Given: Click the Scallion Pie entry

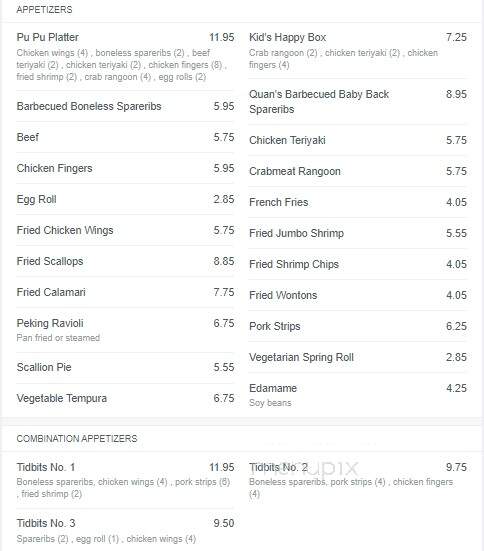Looking at the screenshot, I should click(125, 367).
